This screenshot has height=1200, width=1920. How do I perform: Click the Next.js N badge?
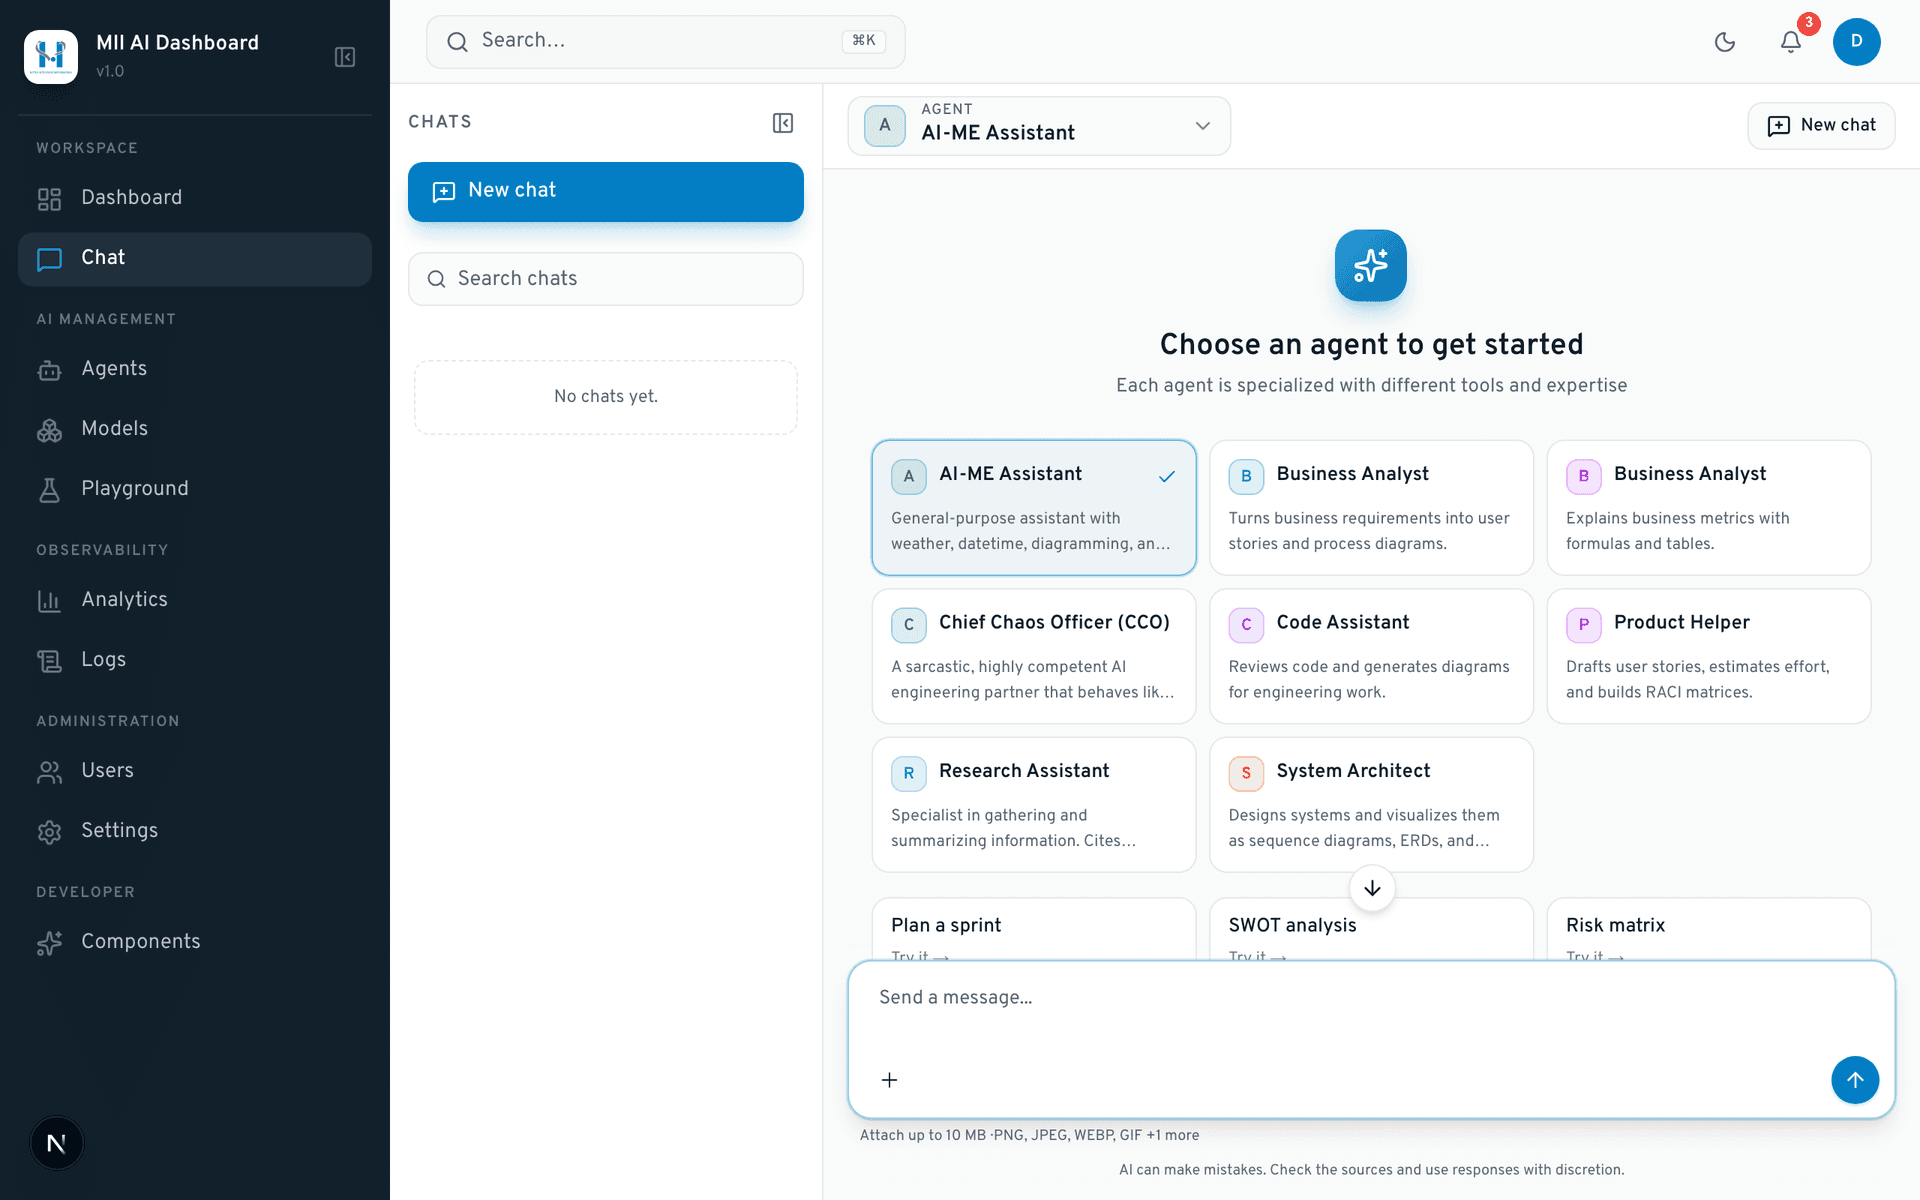[x=57, y=1143]
